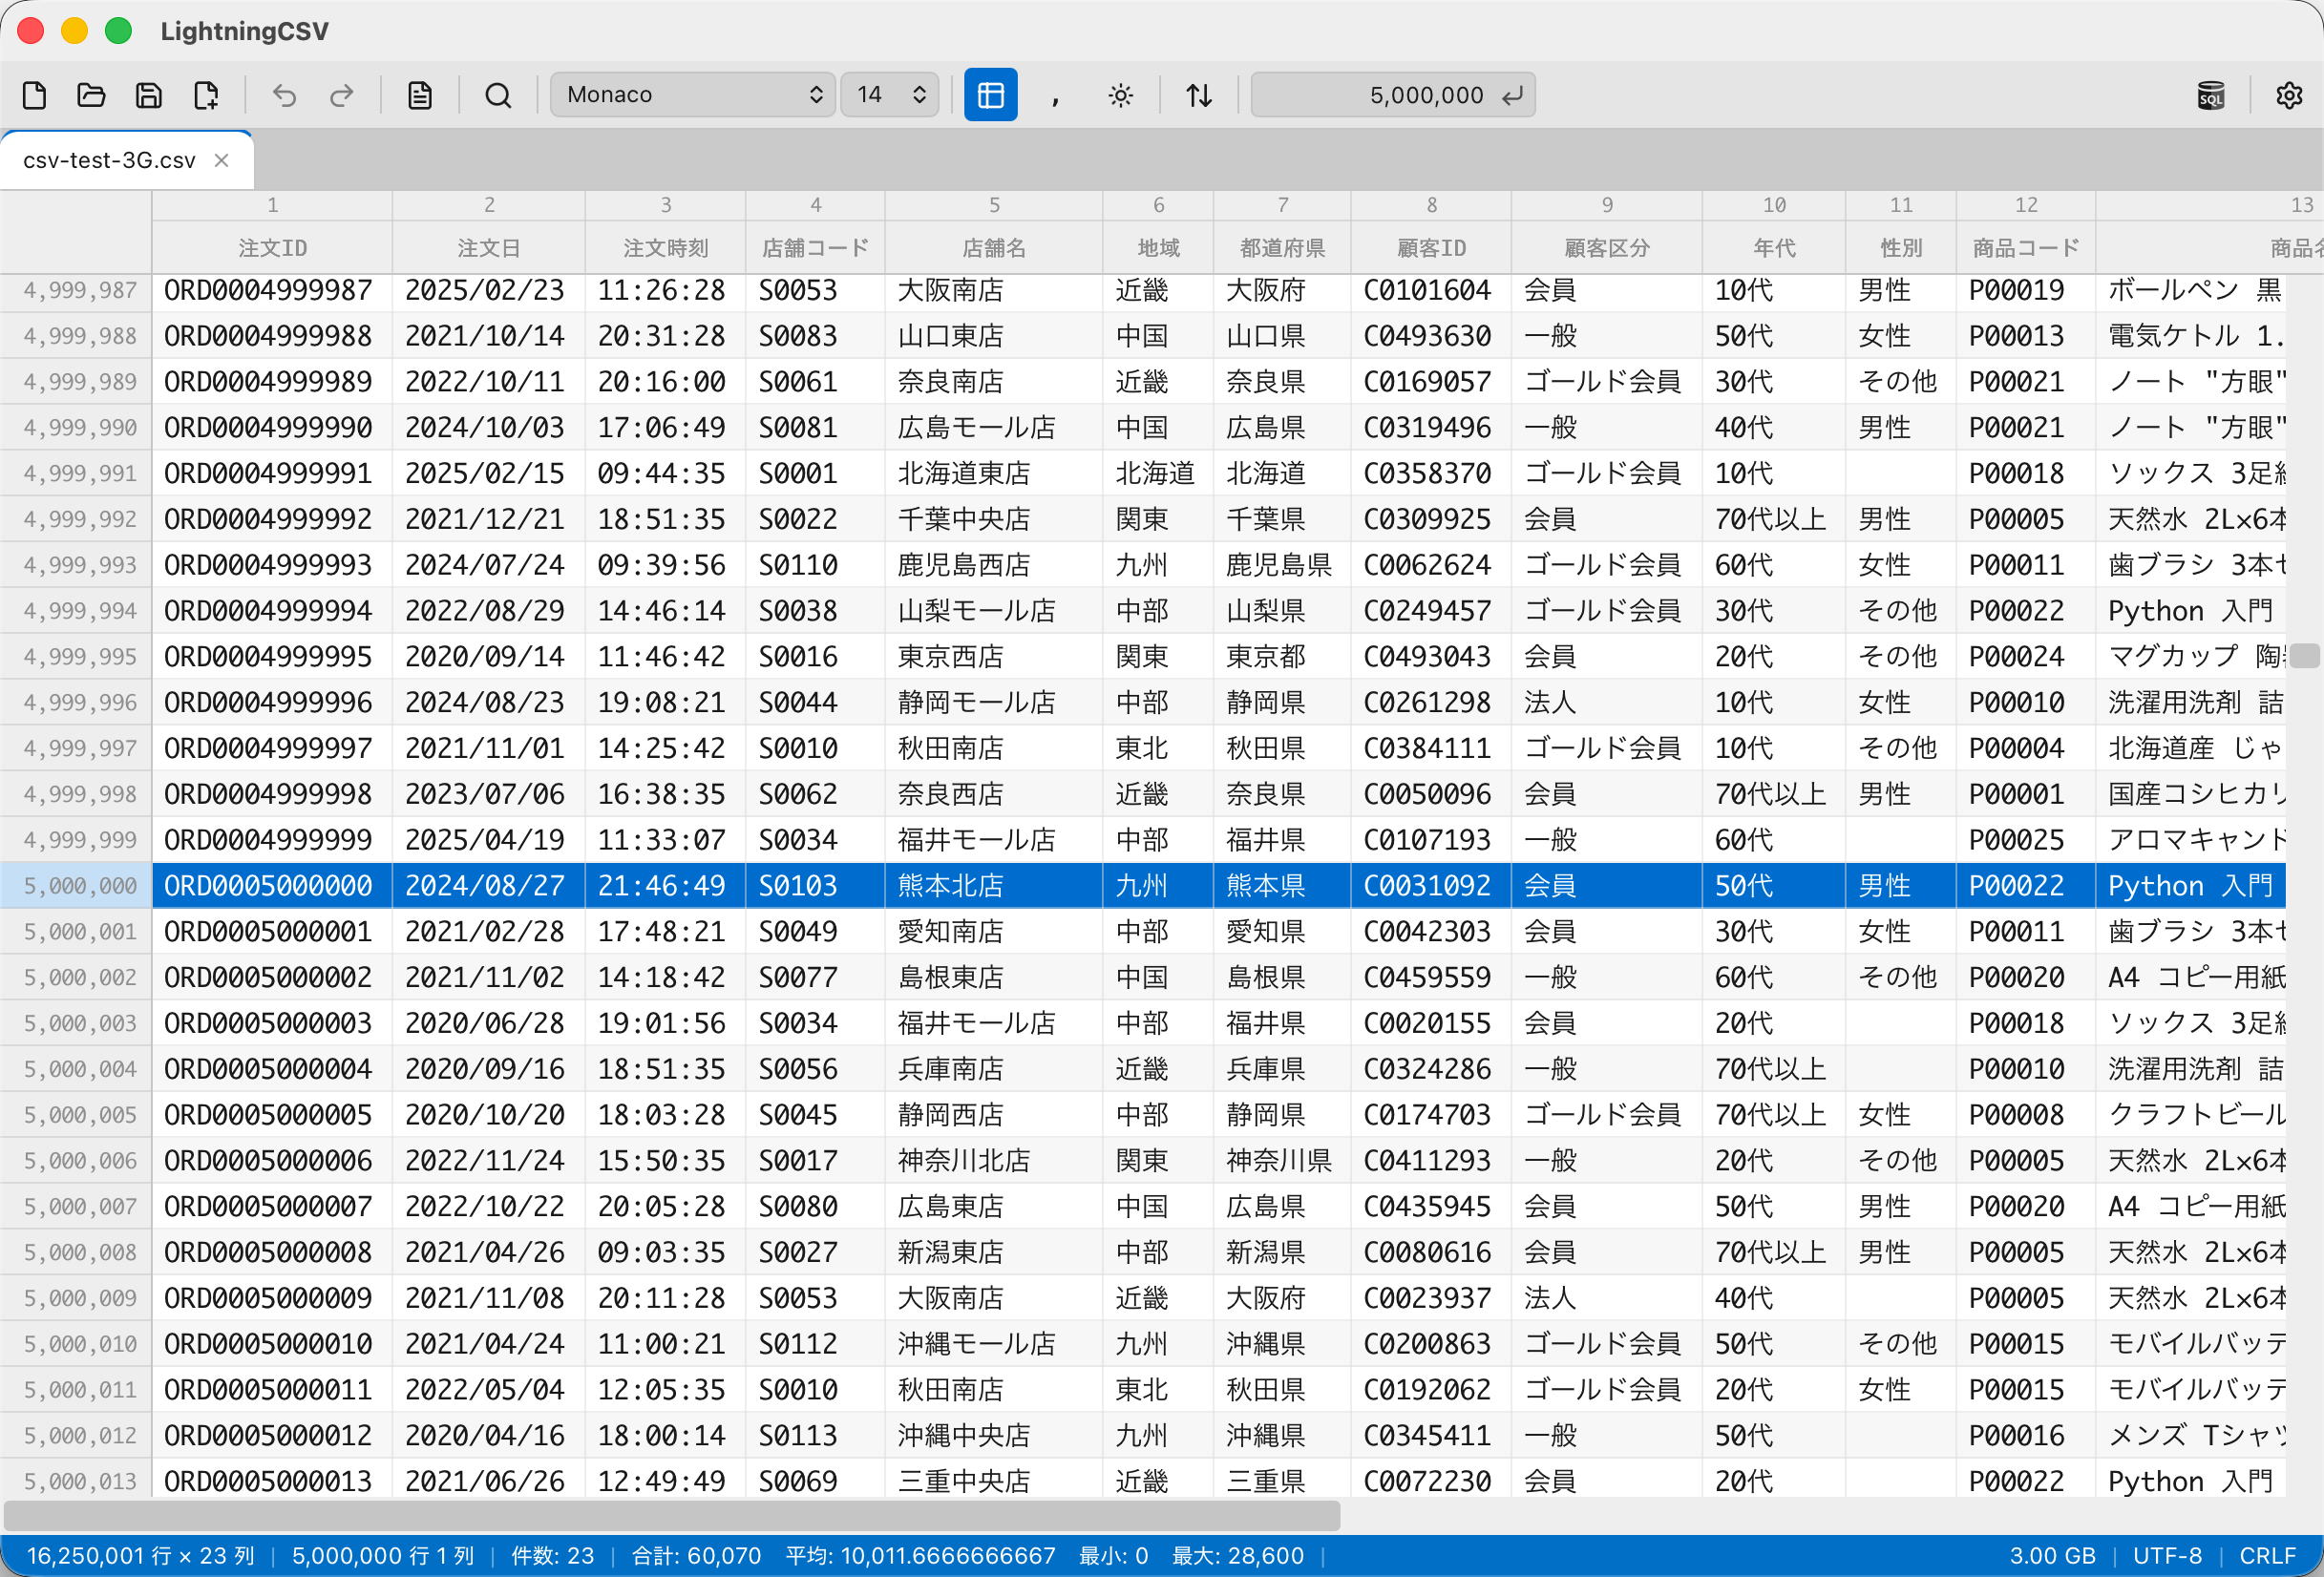Image resolution: width=2324 pixels, height=1577 pixels.
Task: Open the SQL database icon
Action: [x=2211, y=95]
